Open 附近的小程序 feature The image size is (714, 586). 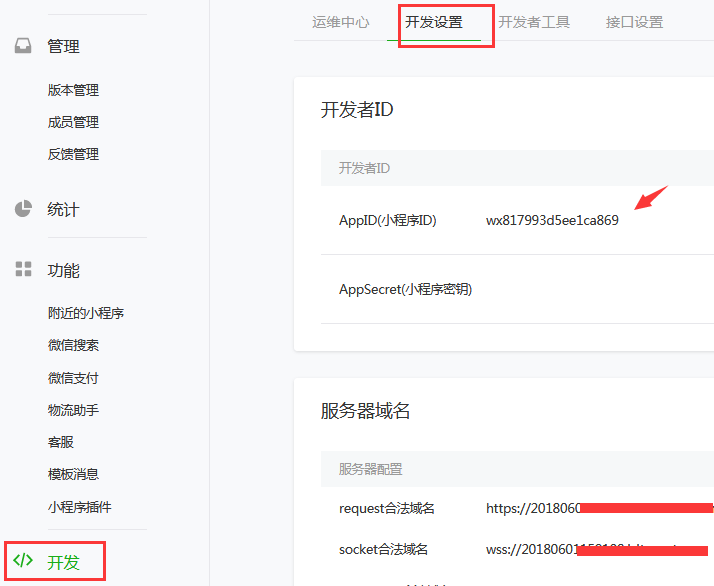86,313
